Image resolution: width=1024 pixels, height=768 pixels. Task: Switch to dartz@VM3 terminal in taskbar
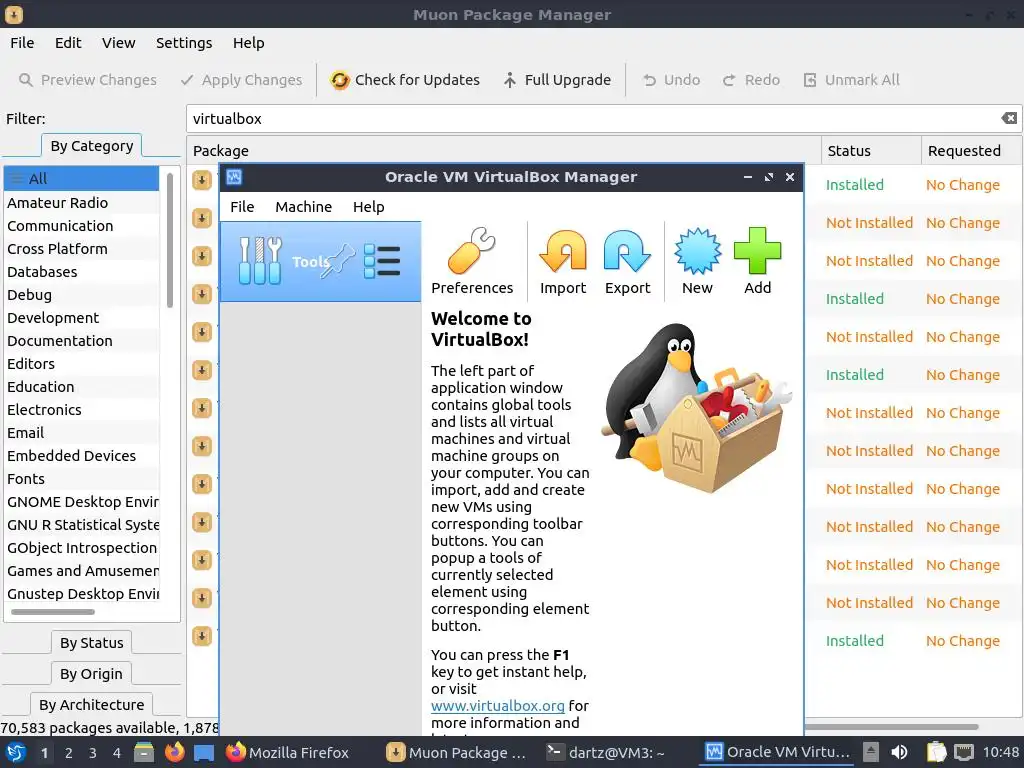(x=605, y=752)
